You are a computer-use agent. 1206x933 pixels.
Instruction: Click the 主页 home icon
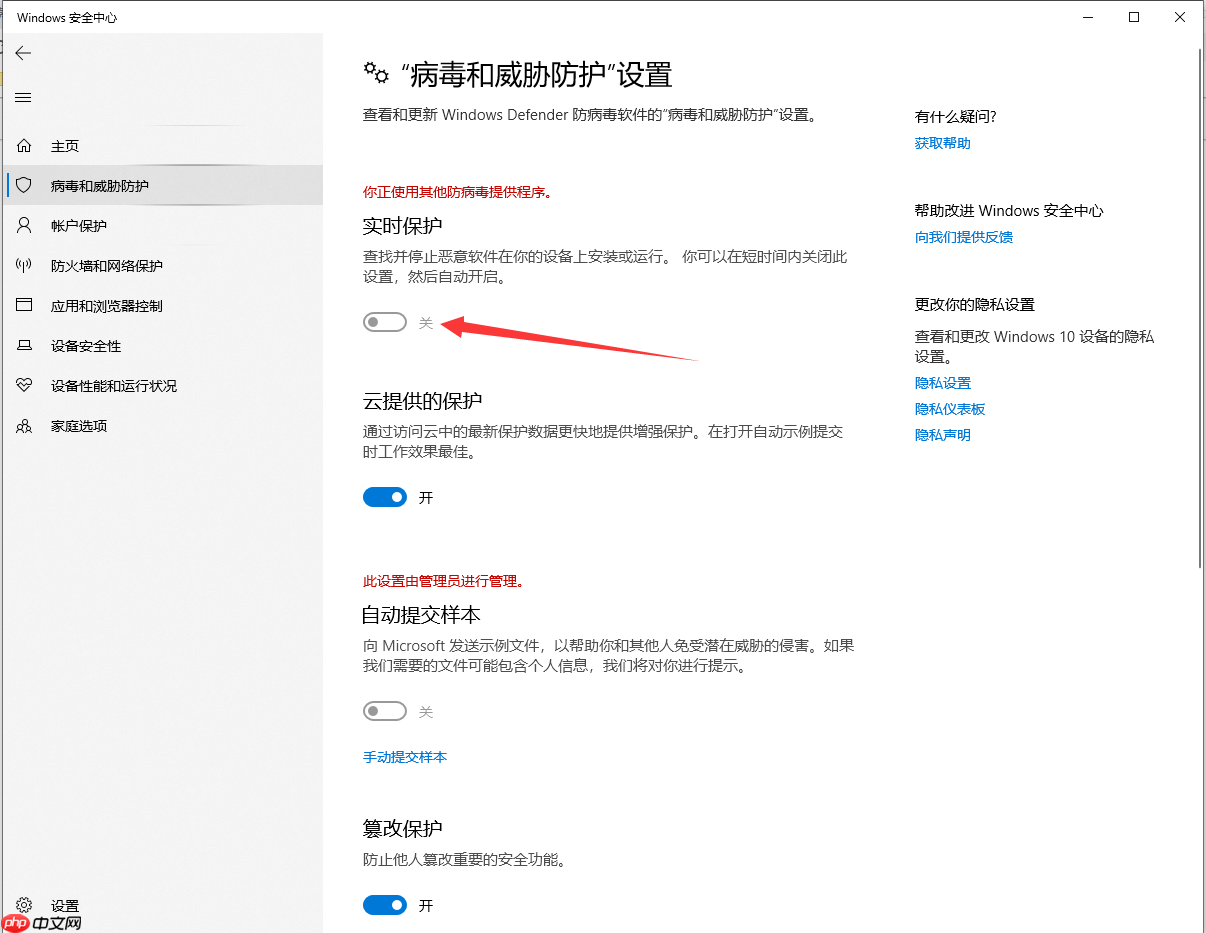click(23, 145)
